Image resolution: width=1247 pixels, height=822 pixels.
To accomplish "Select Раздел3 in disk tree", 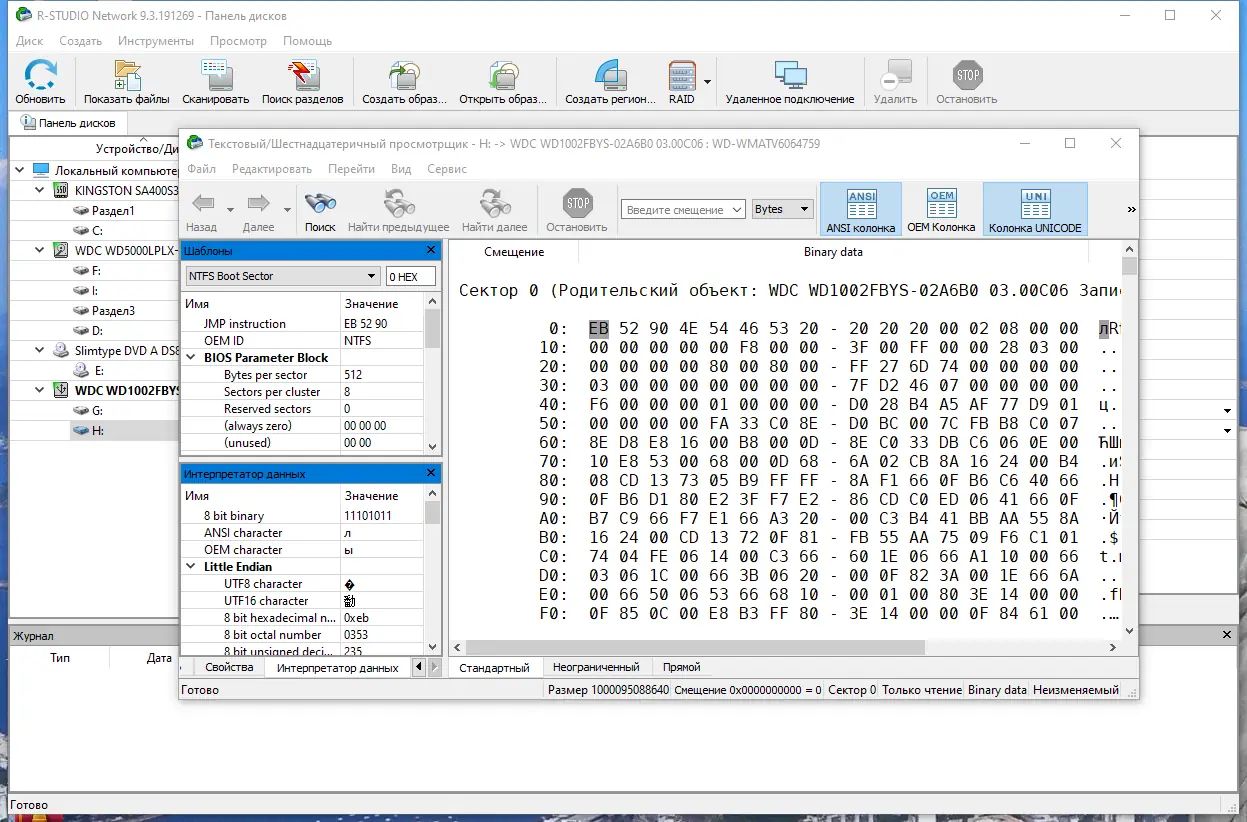I will pos(112,310).
